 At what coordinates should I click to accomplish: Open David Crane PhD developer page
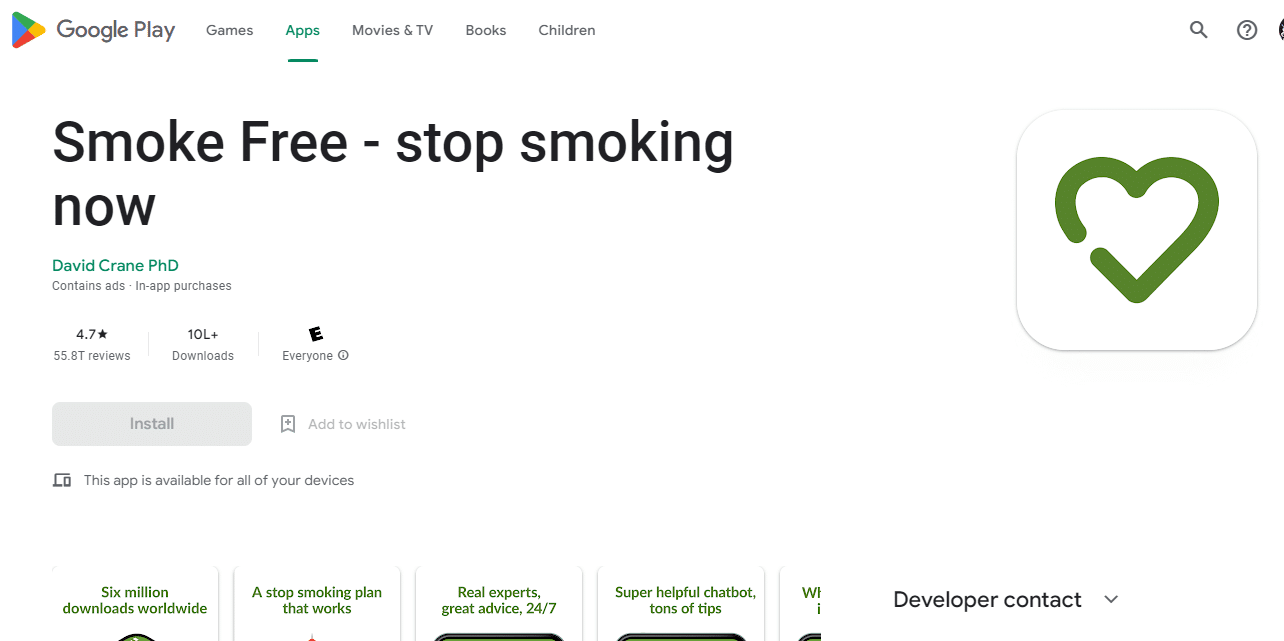pyautogui.click(x=115, y=266)
